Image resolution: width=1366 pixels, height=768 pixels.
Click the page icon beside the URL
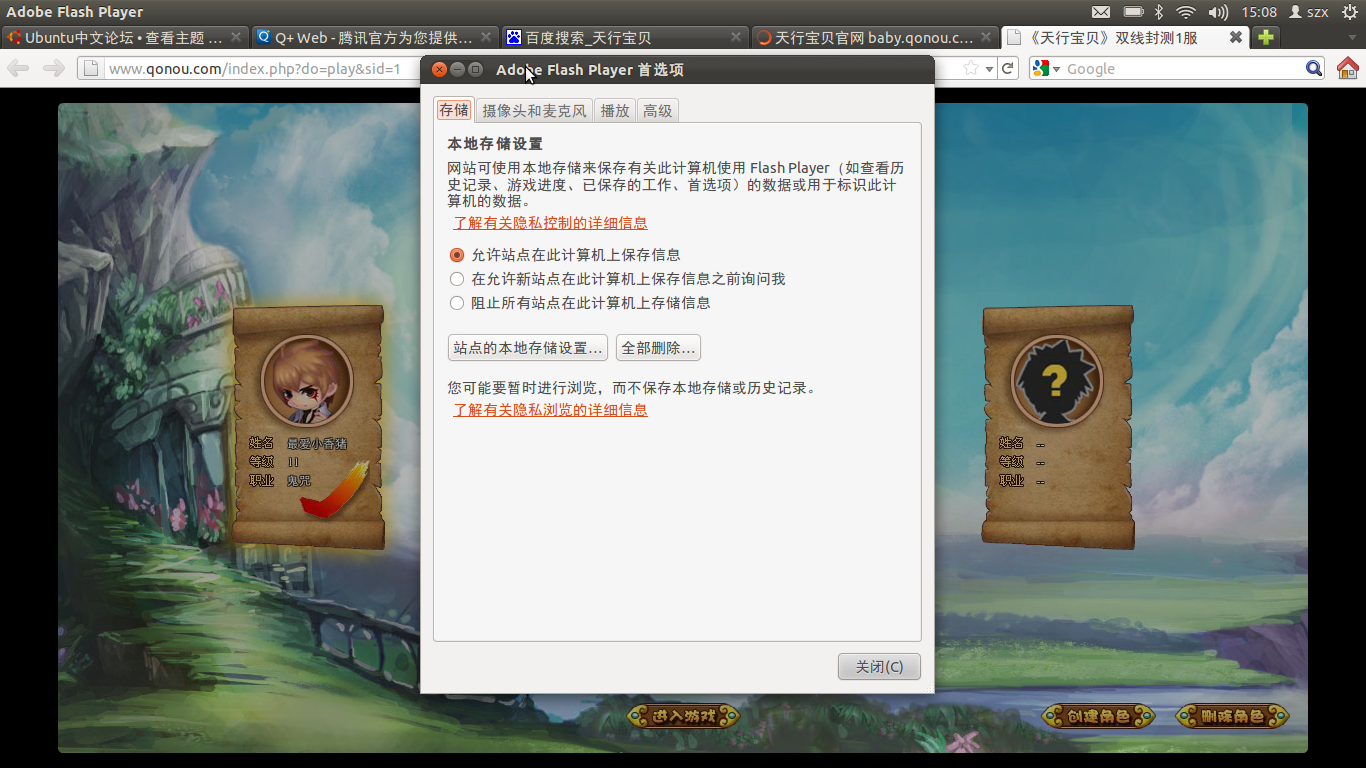pyautogui.click(x=90, y=69)
